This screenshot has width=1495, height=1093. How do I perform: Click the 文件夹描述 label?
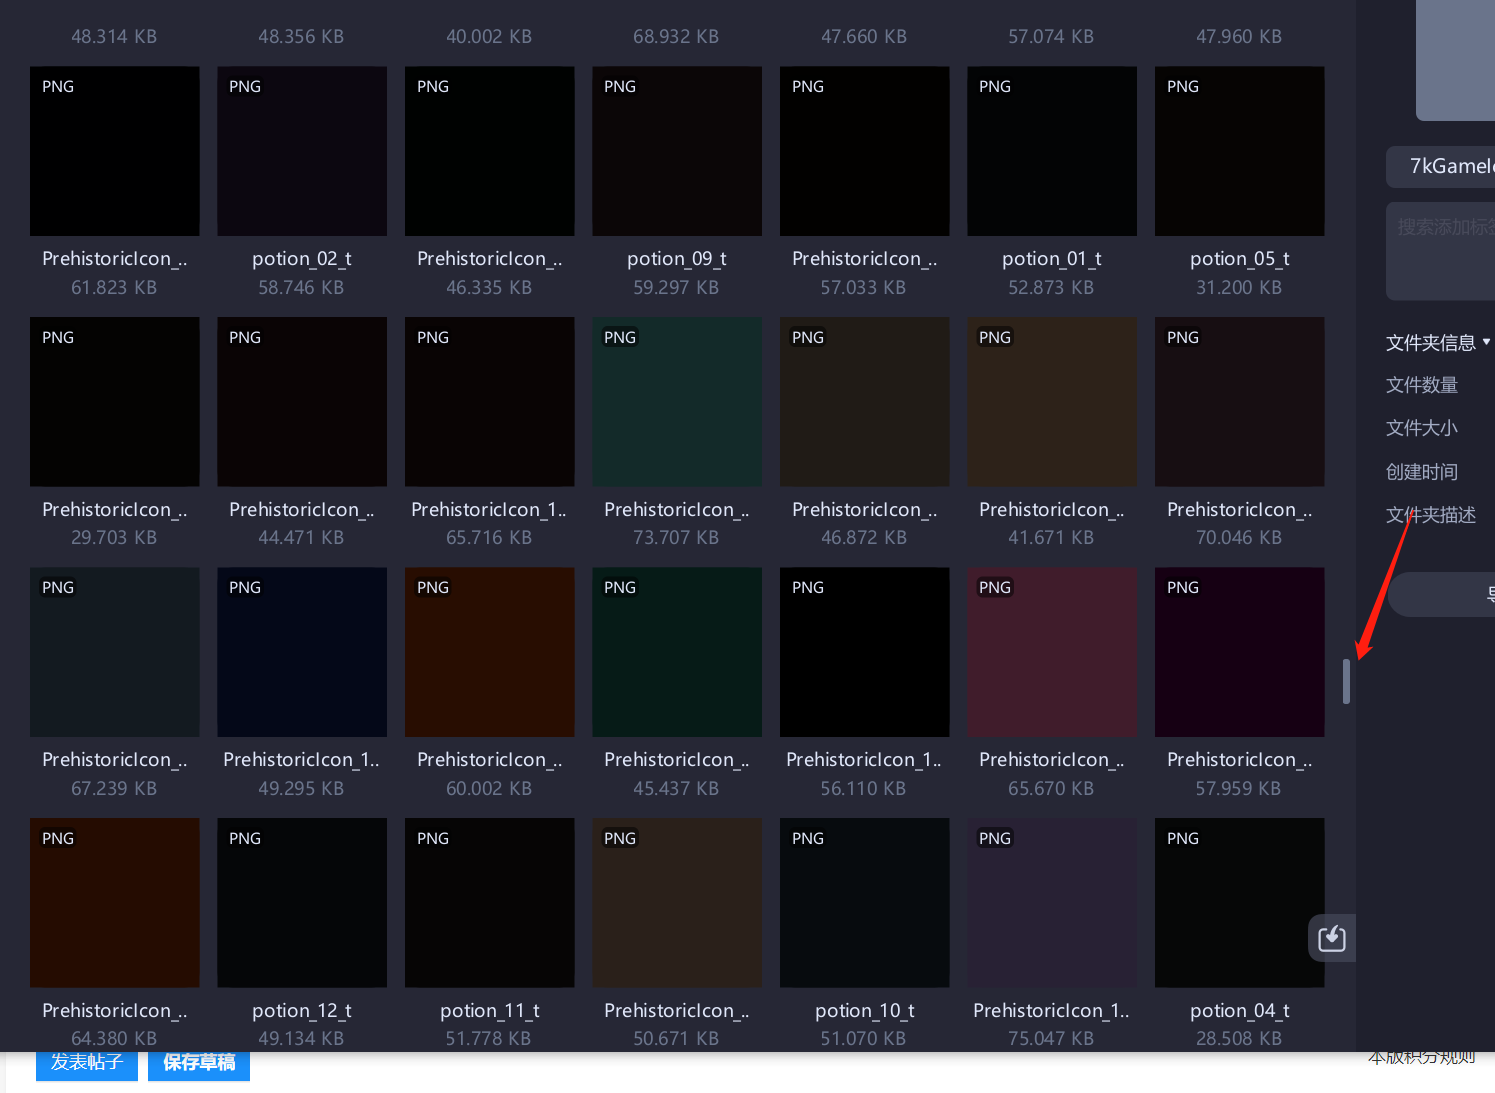click(1431, 515)
